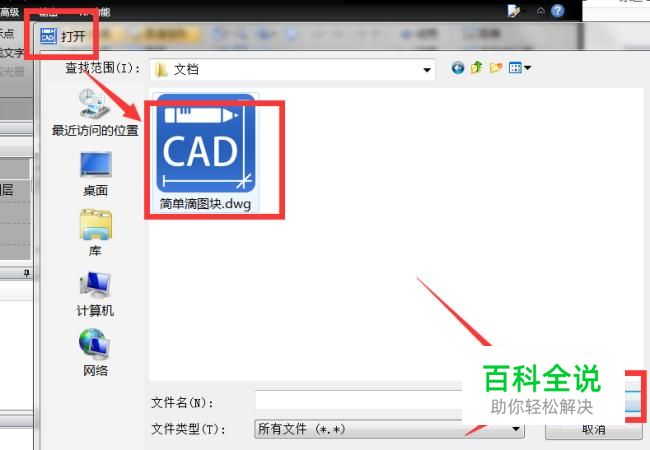Open the view menu icon

click(x=519, y=68)
